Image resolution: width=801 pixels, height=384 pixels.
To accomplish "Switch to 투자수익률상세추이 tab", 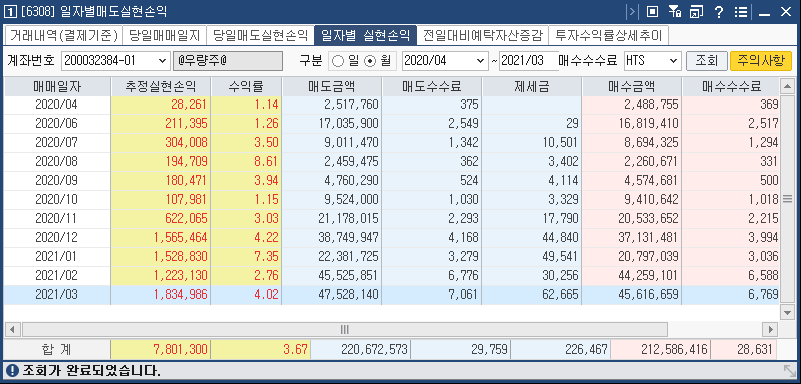I will 608,36.
